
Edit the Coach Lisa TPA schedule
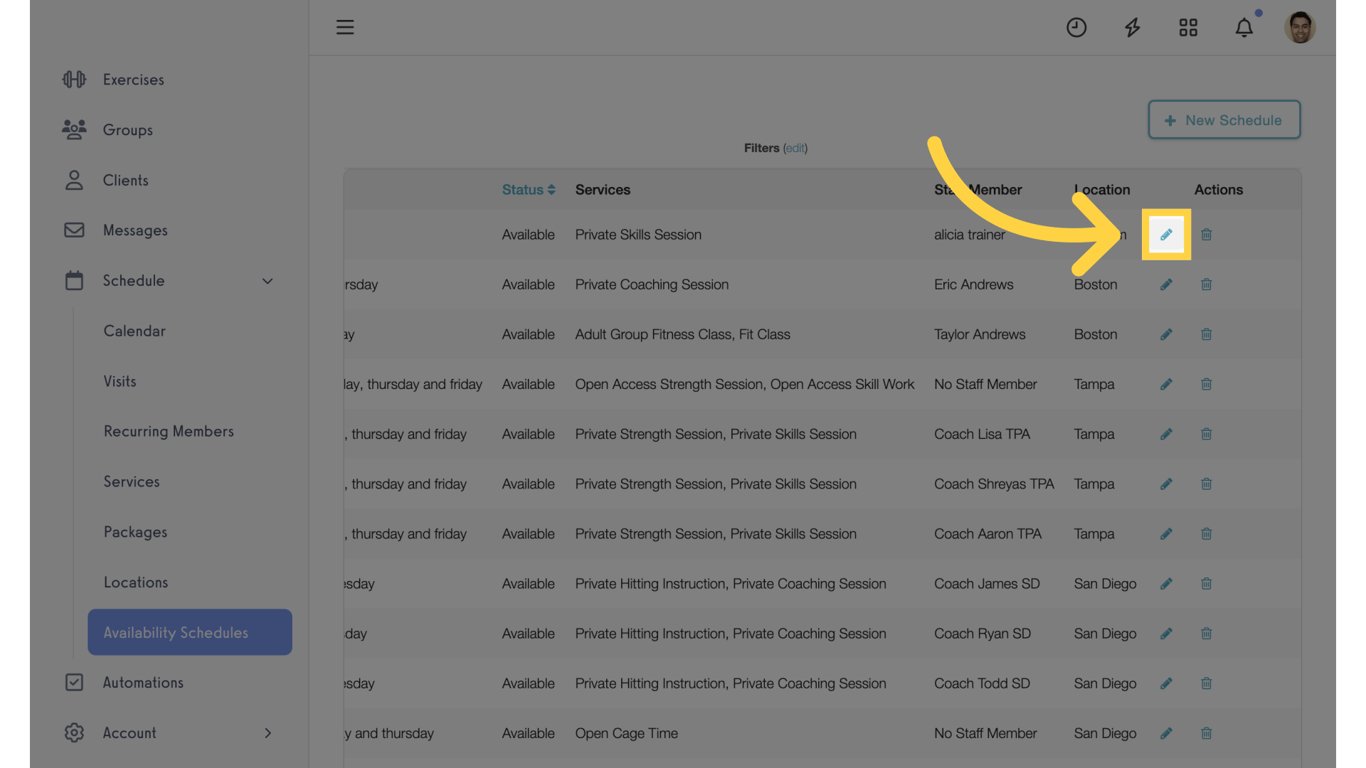pos(1166,434)
